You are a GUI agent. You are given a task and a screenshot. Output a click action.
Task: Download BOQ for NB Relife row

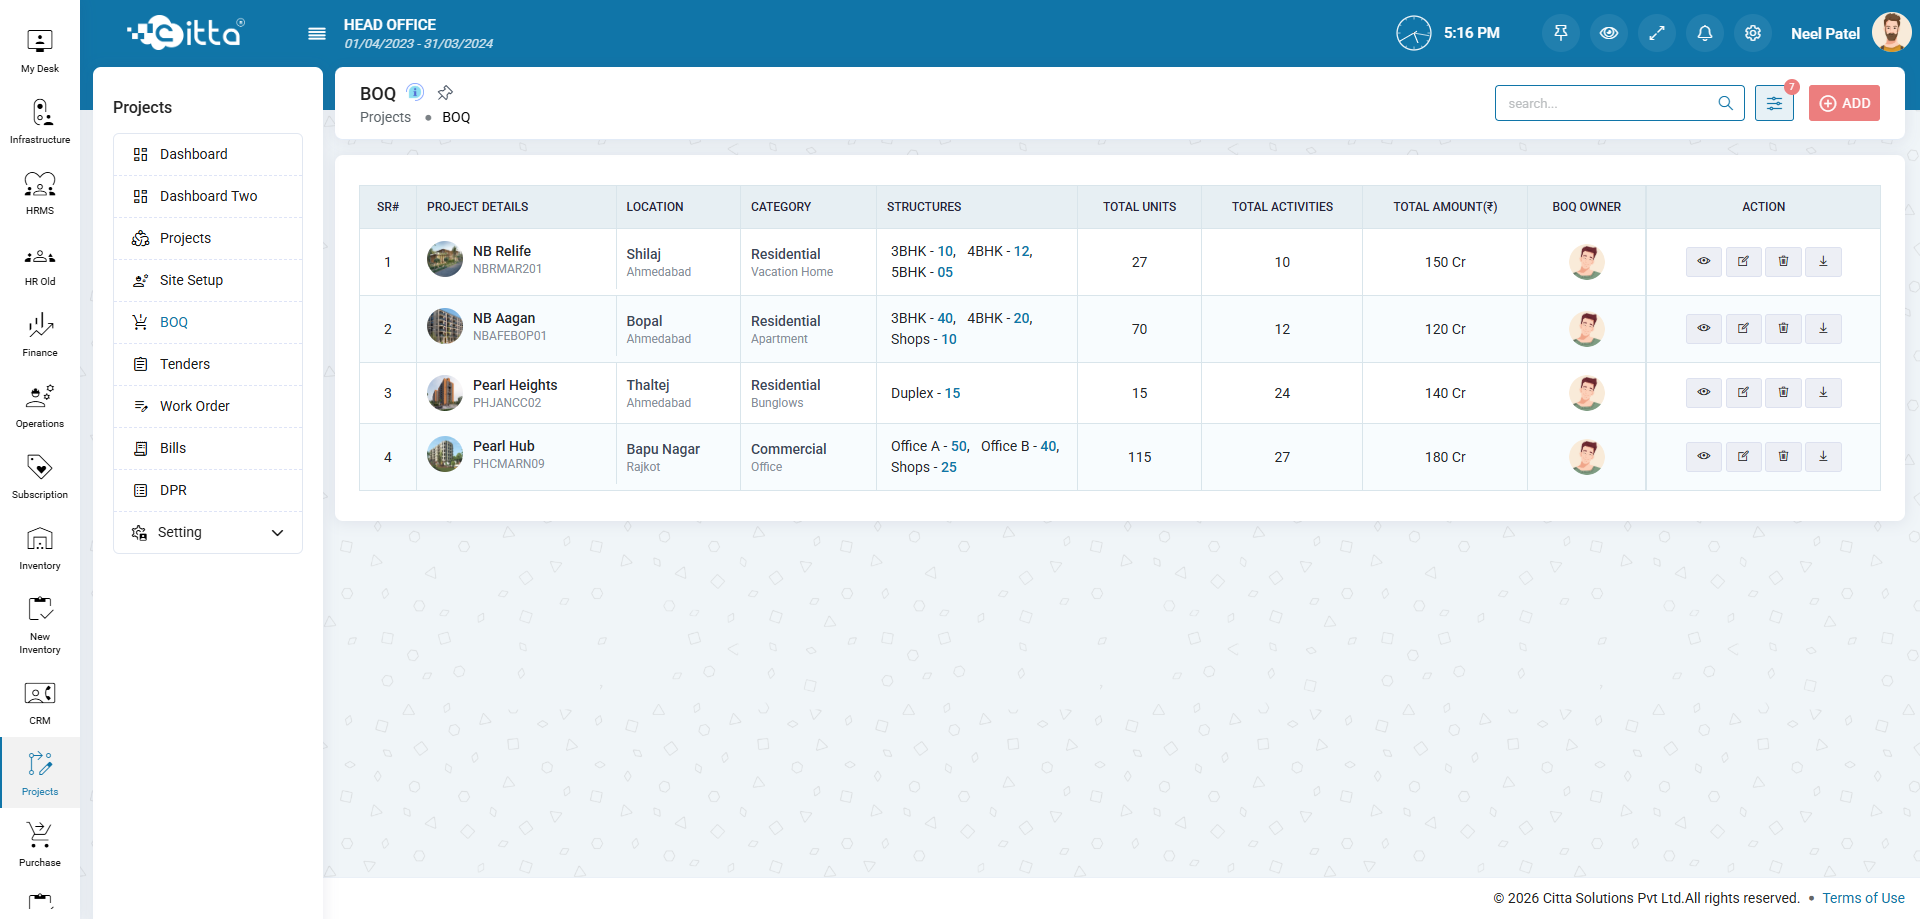(1823, 262)
